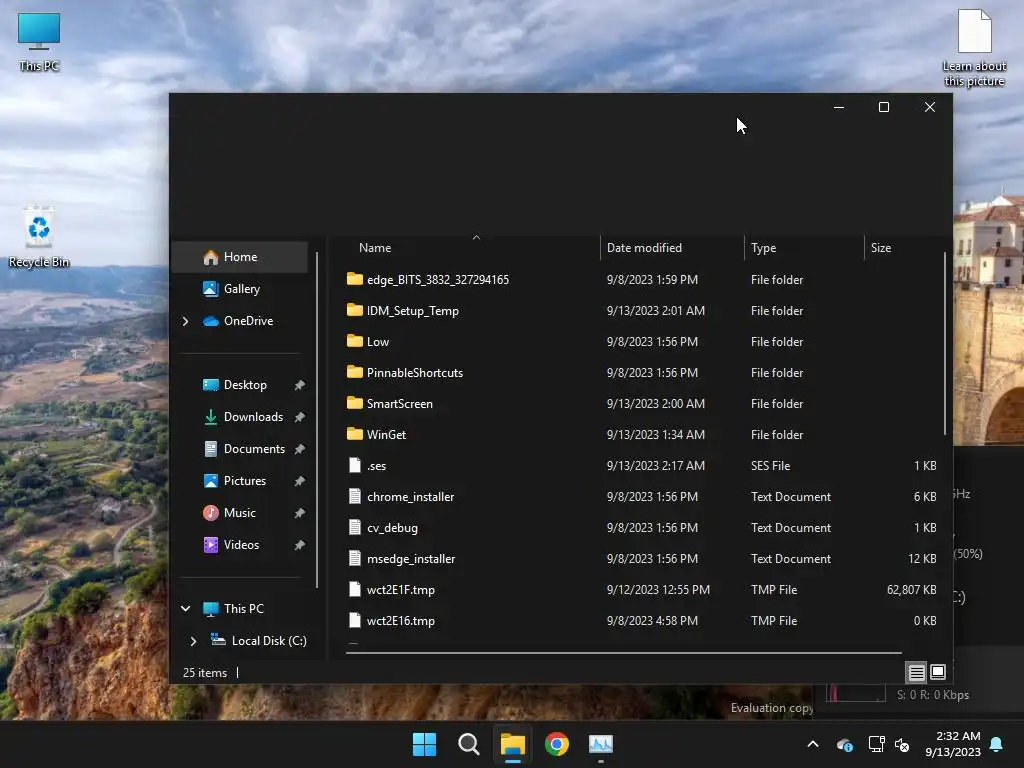Switch to details view layout button
1024x768 pixels.
(916, 672)
